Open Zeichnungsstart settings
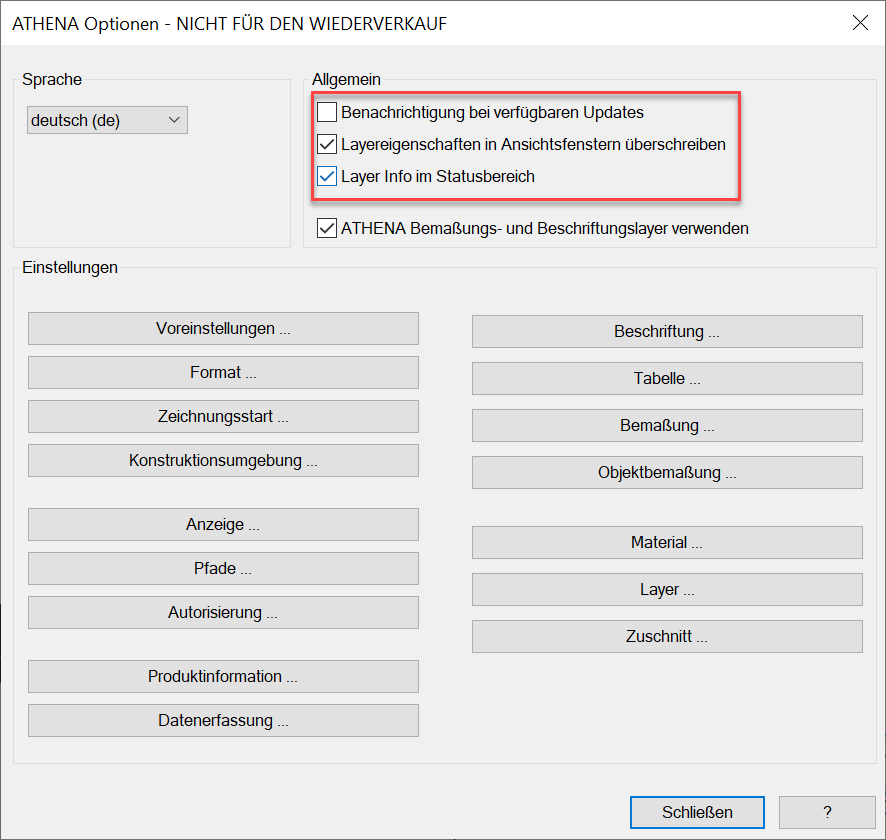 (223, 416)
